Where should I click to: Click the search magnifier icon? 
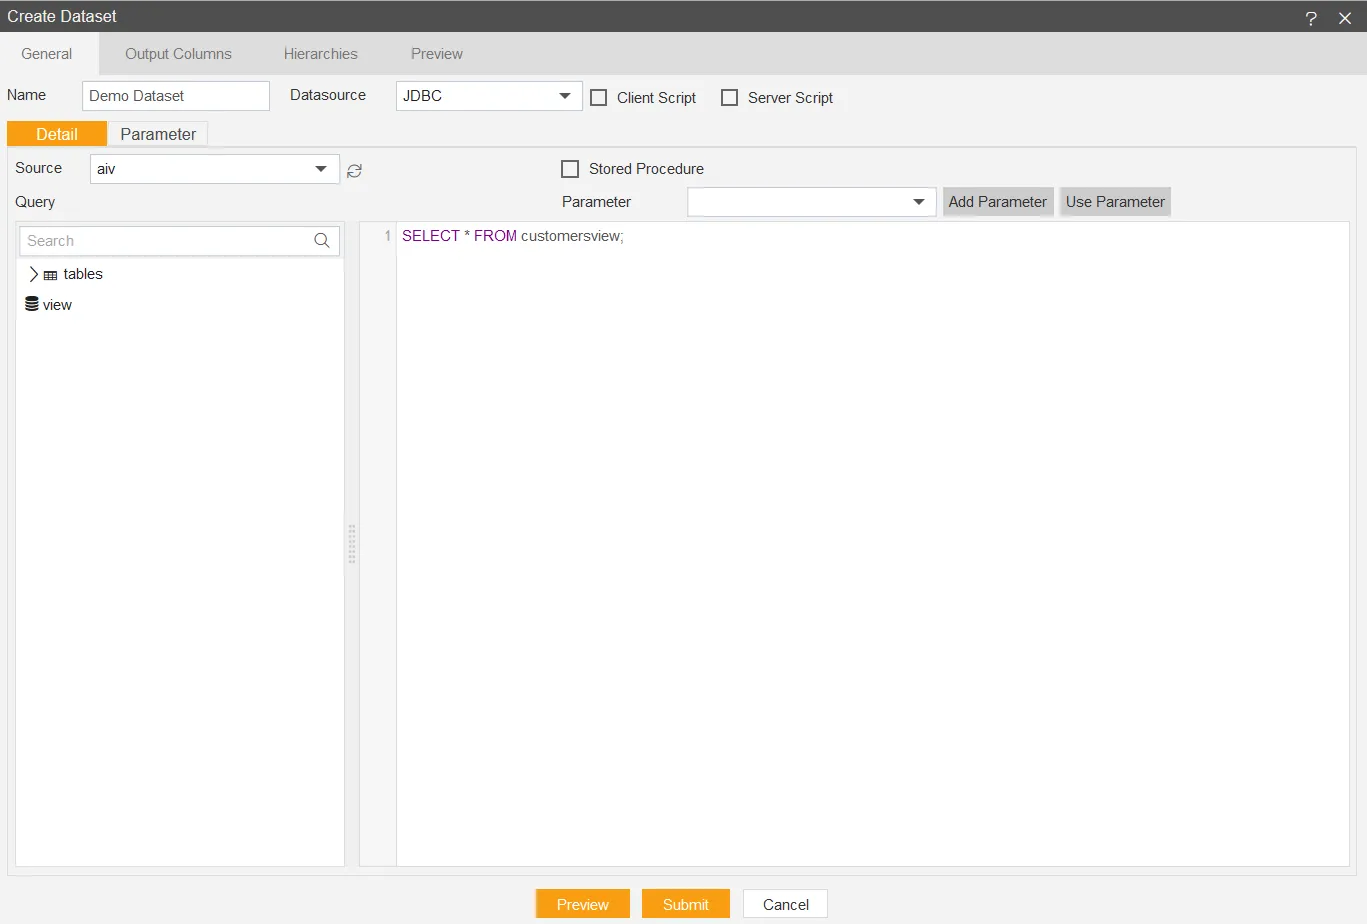point(322,240)
